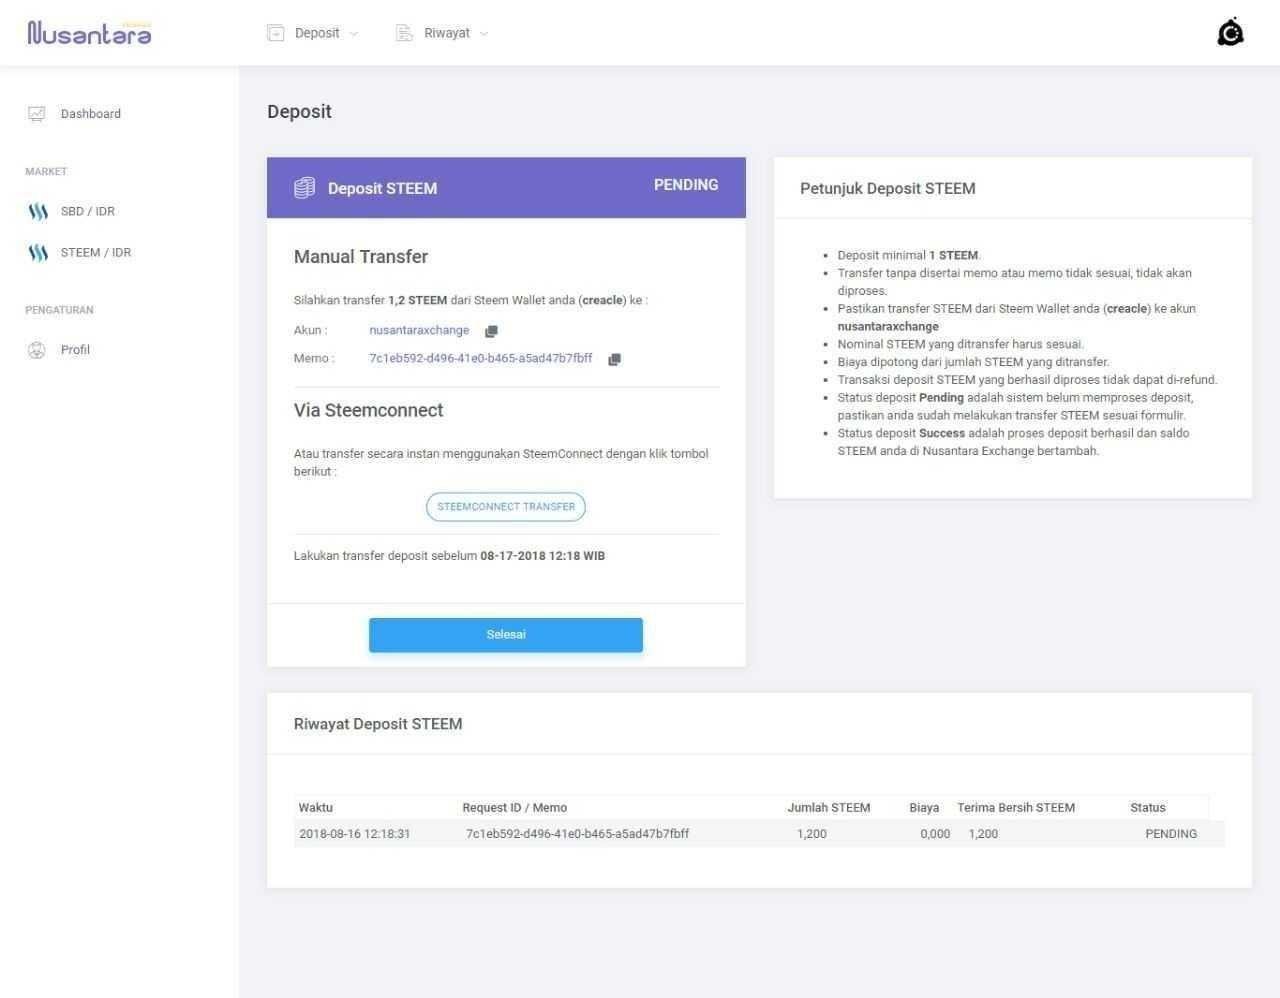This screenshot has width=1280, height=998.
Task: Click the 1,200 value under Terima Bersih STEEM
Action: tap(983, 834)
